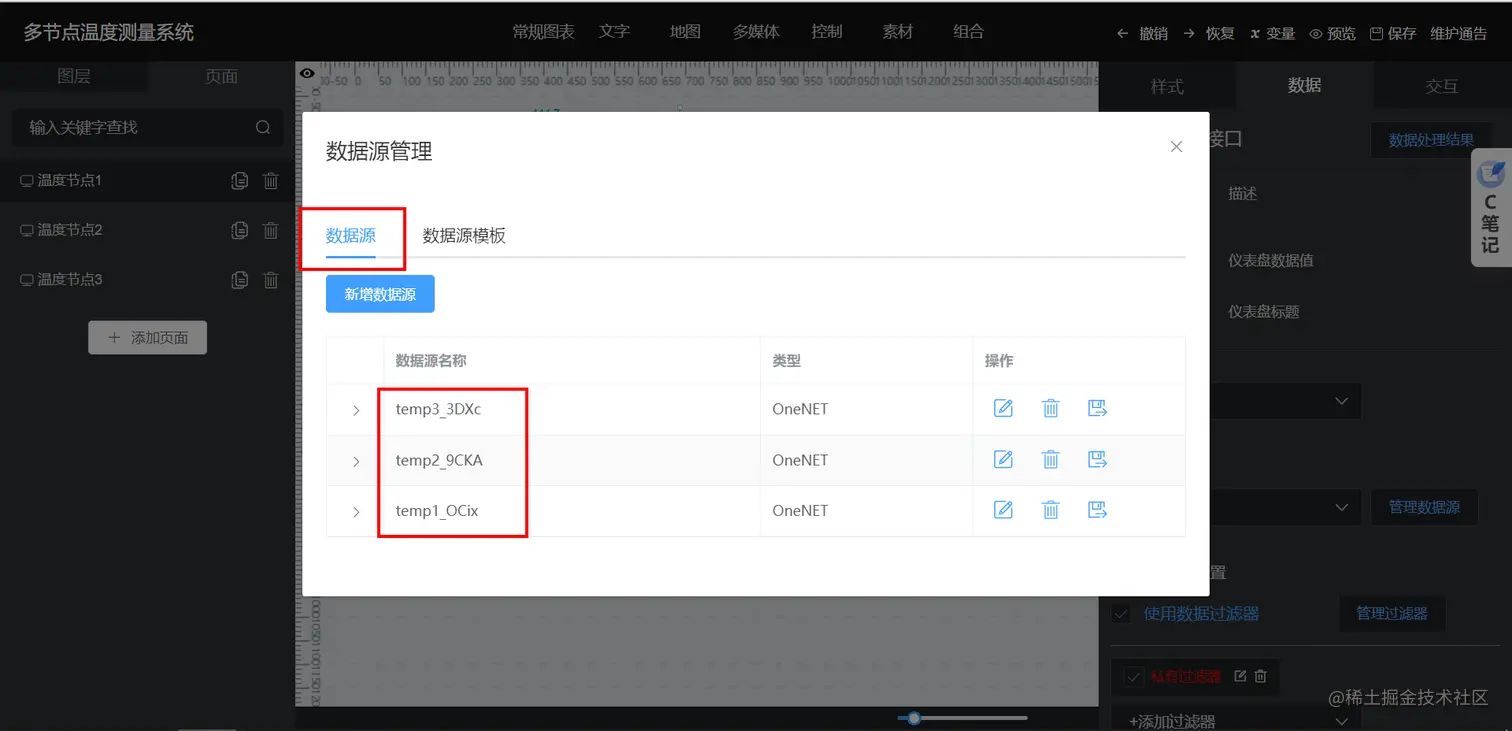
Task: Open dropdown below 仪表盘标题
Action: coord(1285,400)
